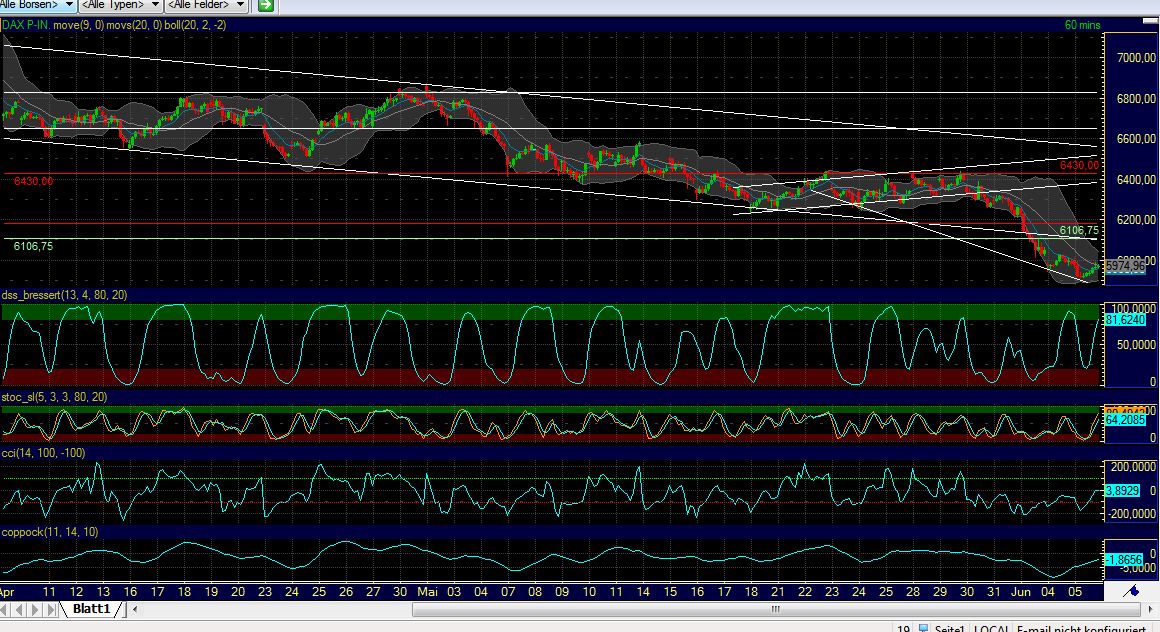Screen dimensions: 1160x632
Task: Click the email status icon next to Seite1
Action: pyautogui.click(x=925, y=628)
